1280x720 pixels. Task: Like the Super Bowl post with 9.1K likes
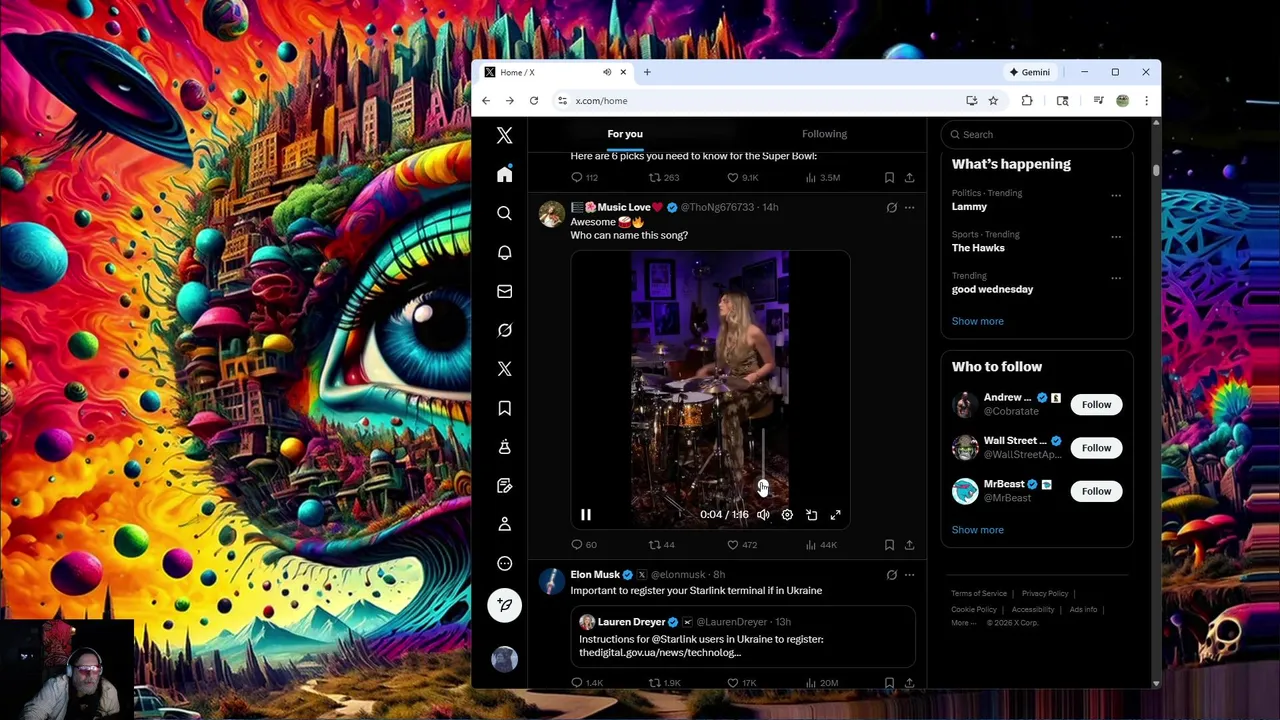[742, 177]
